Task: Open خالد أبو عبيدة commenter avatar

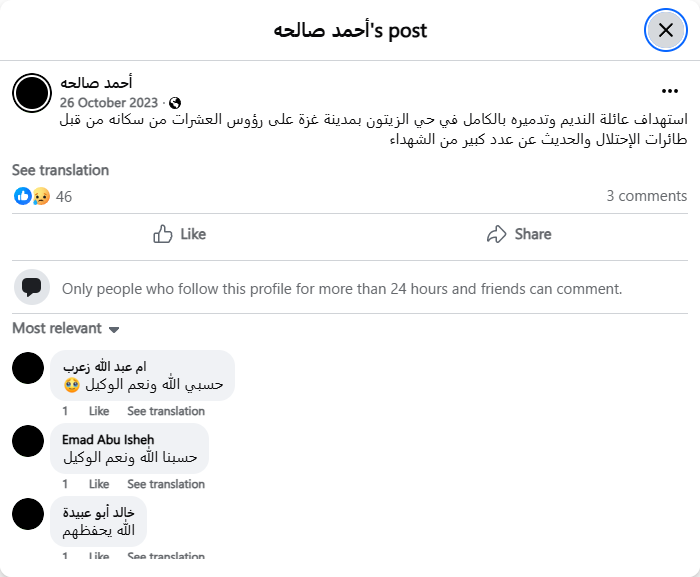Action: (28, 514)
